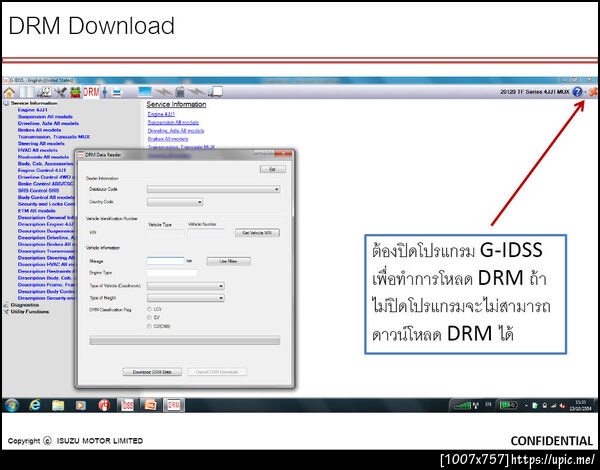The height and width of the screenshot is (470, 600).
Task: Click the Download DRM Data button
Action: coord(152,372)
